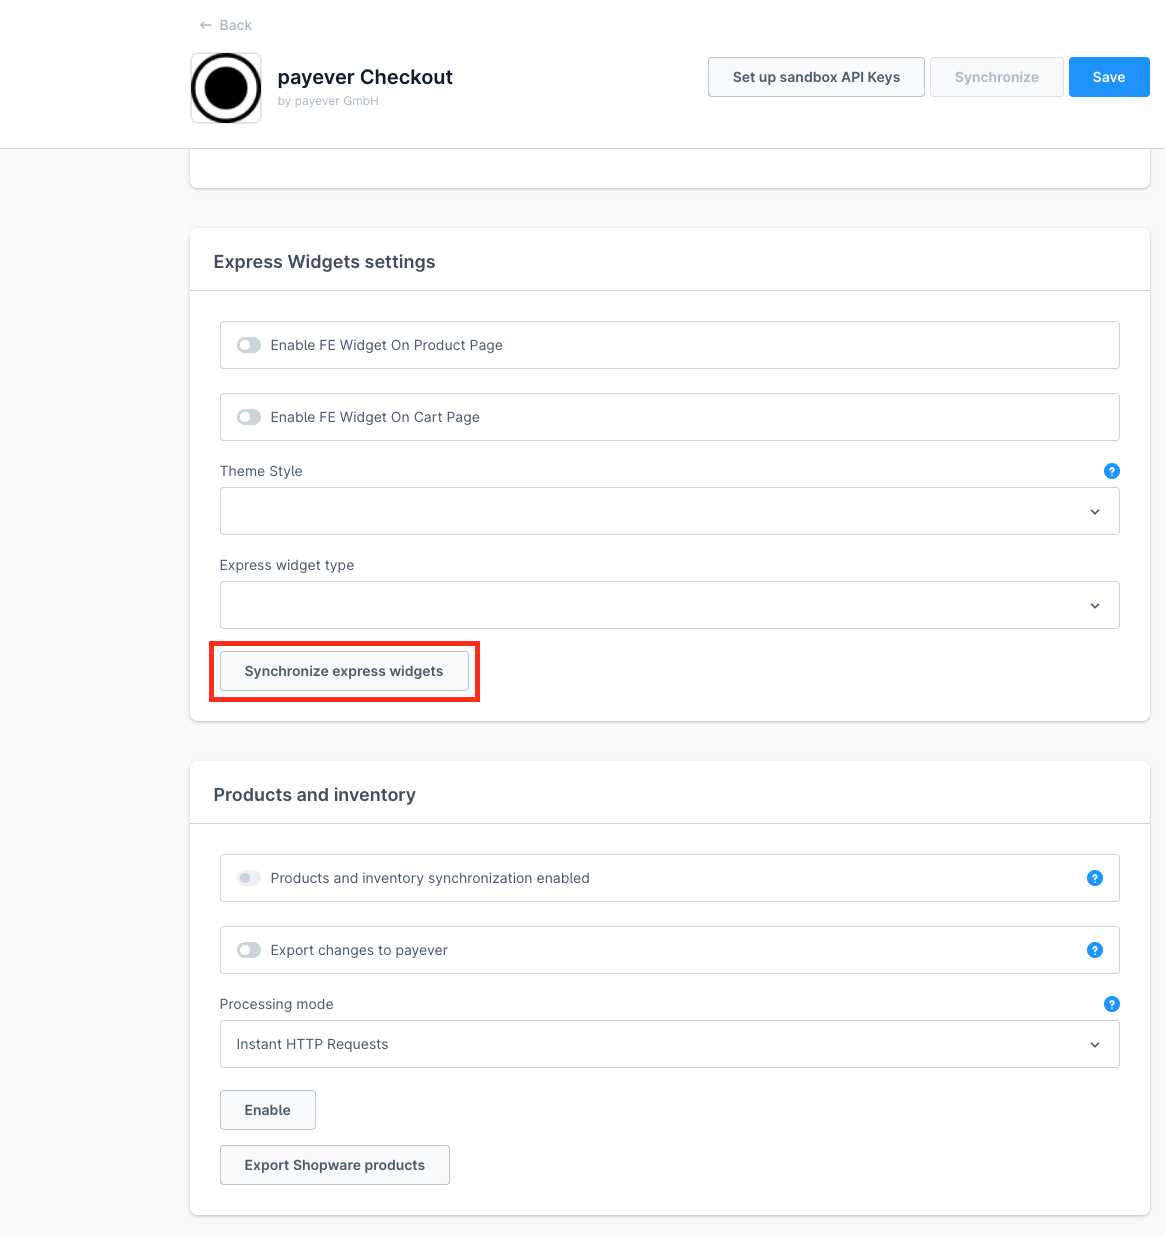1165x1237 pixels.
Task: Open help for Export changes to payever
Action: pos(1095,950)
